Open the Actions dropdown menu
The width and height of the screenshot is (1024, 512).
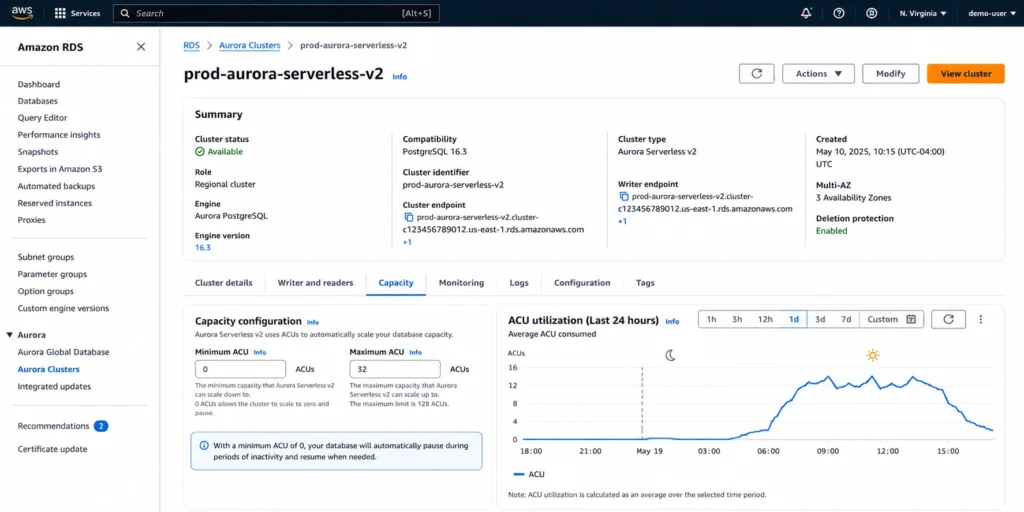click(x=818, y=74)
